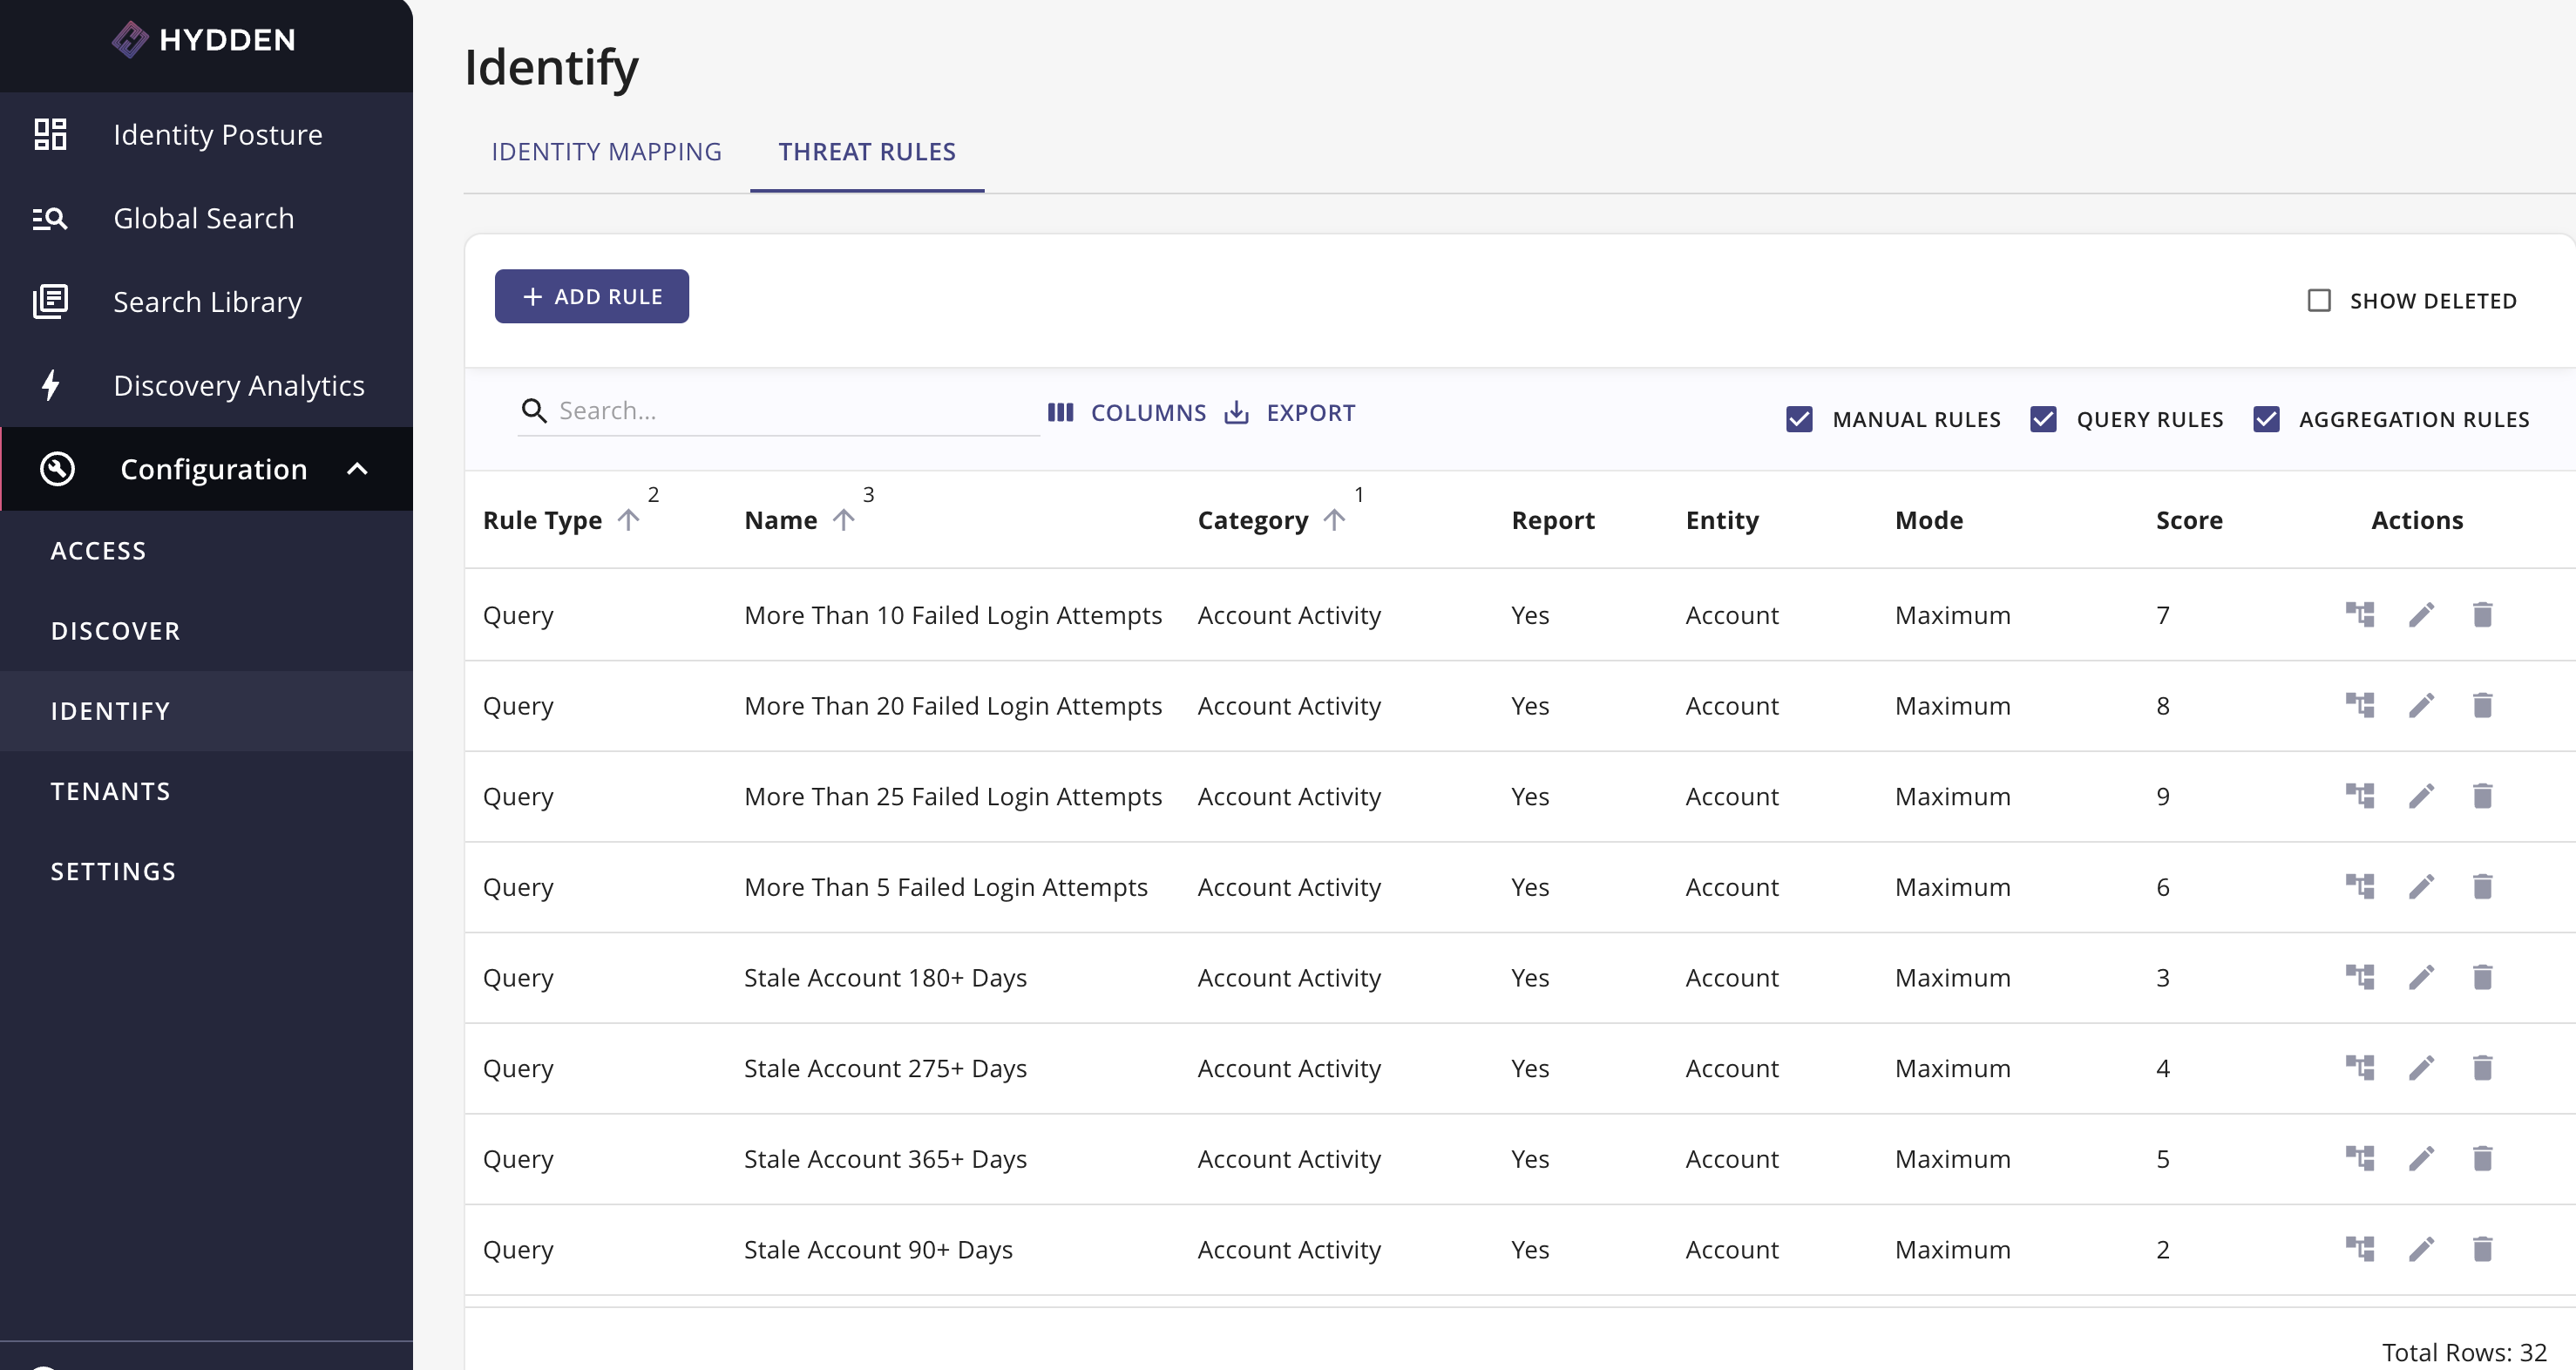Image resolution: width=2576 pixels, height=1370 pixels.
Task: Delete the More Than 10 Failed Login Attempts rule
Action: tap(2482, 614)
